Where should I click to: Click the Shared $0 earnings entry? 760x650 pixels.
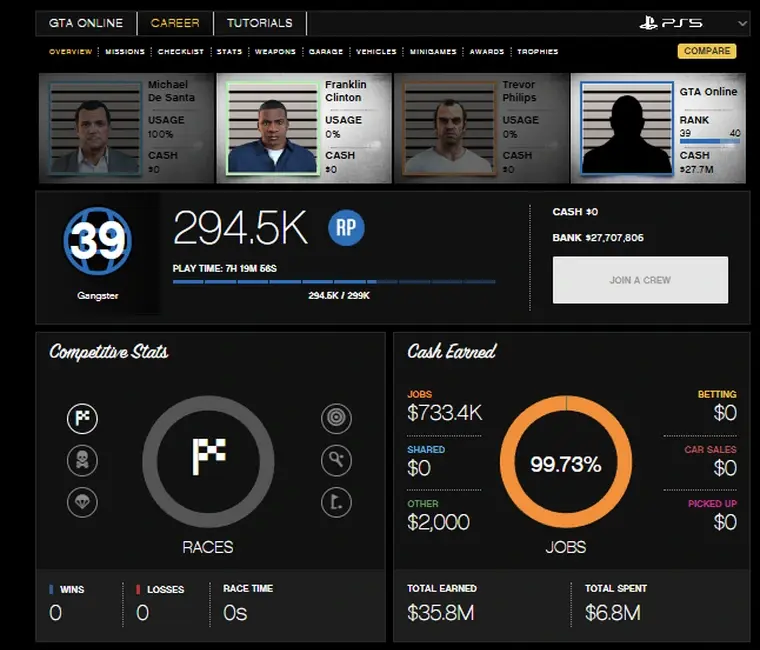point(426,462)
